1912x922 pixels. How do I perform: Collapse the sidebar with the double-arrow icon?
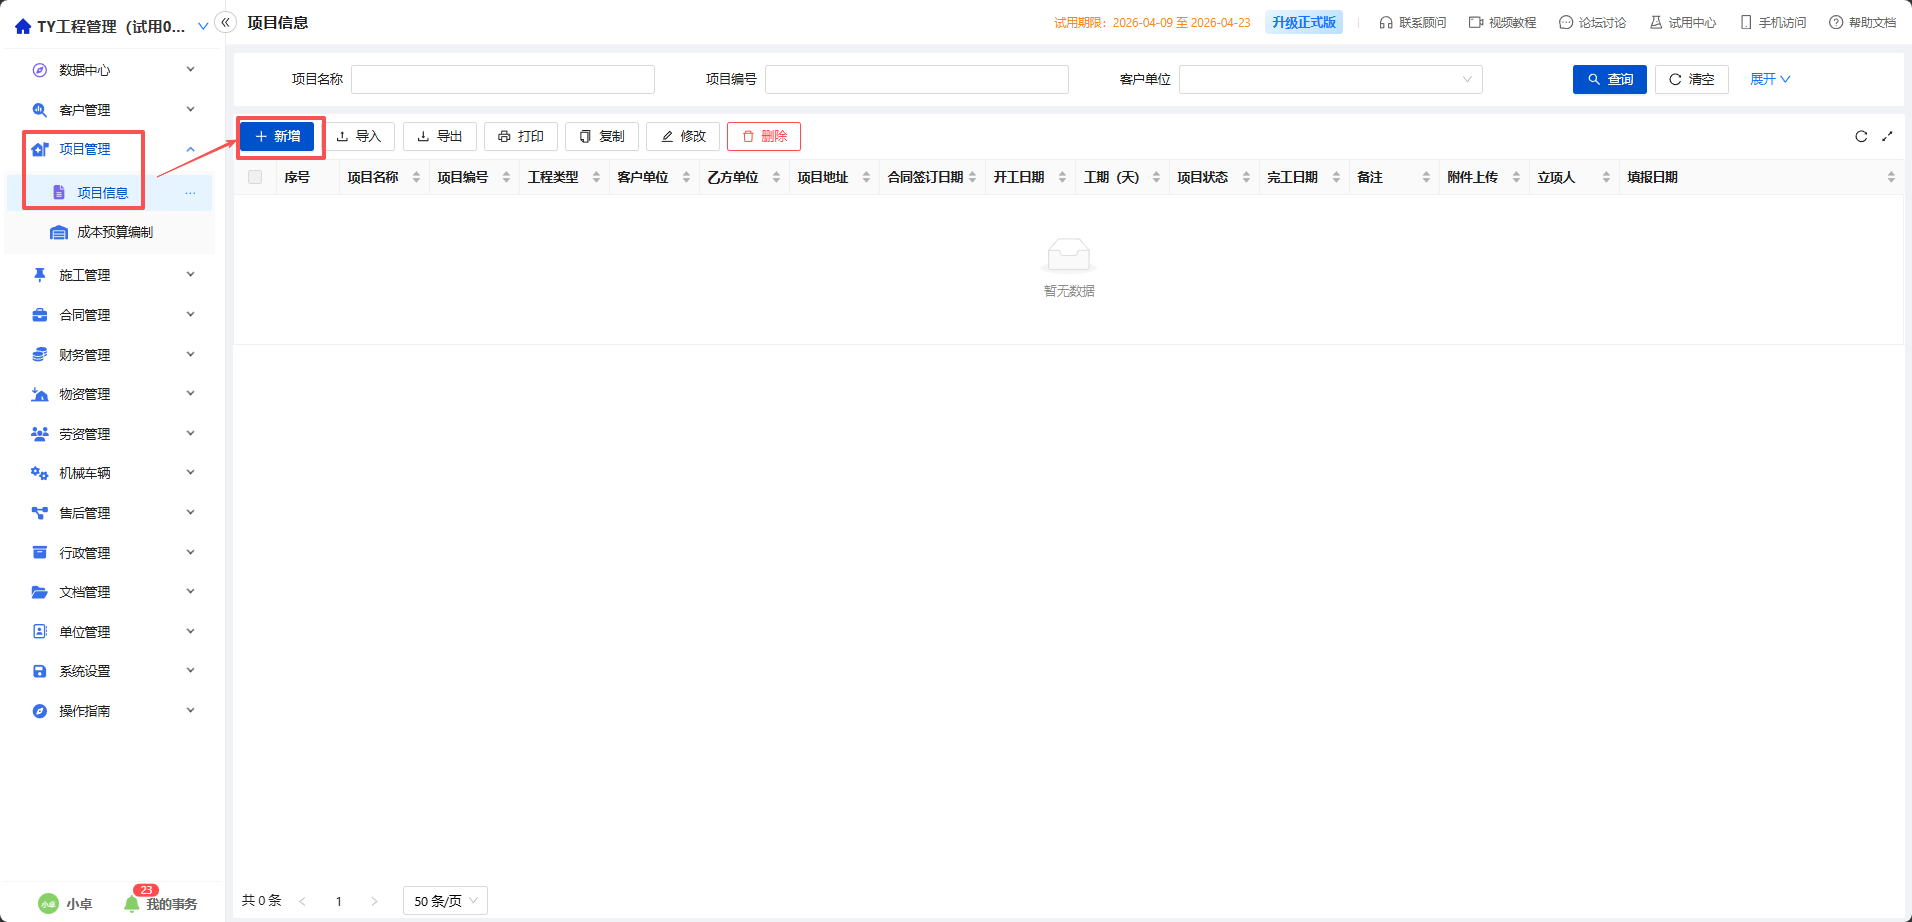tap(226, 22)
